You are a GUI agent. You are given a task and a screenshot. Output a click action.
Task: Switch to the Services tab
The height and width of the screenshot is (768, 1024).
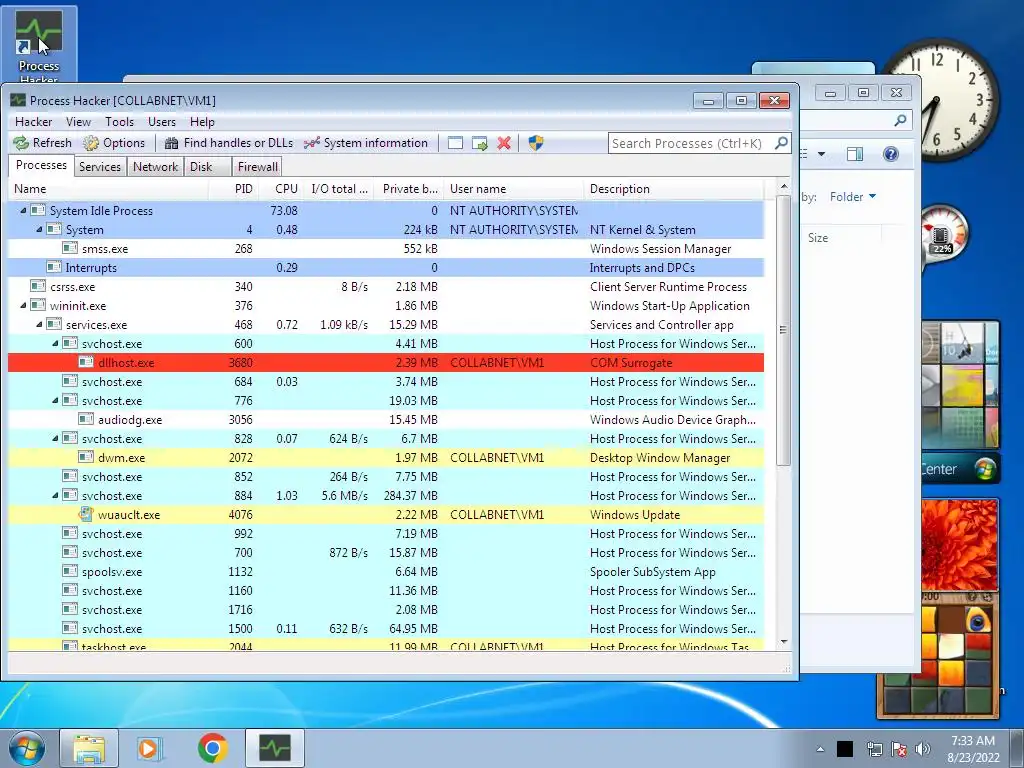100,167
